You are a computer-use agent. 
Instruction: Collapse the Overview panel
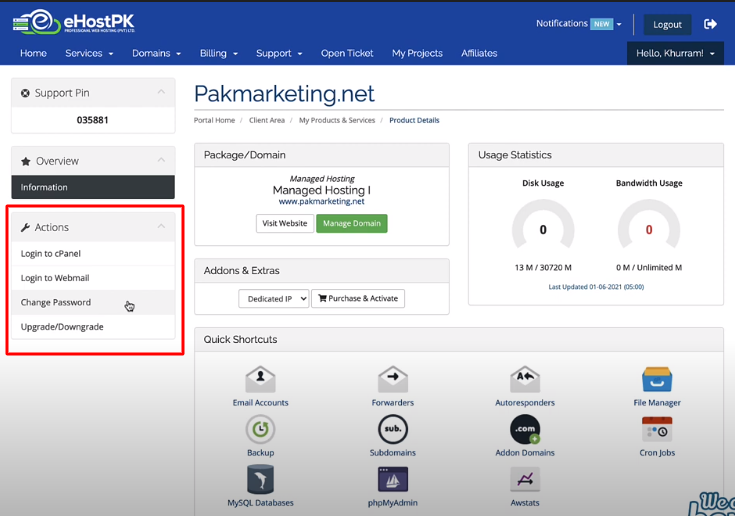point(161,160)
